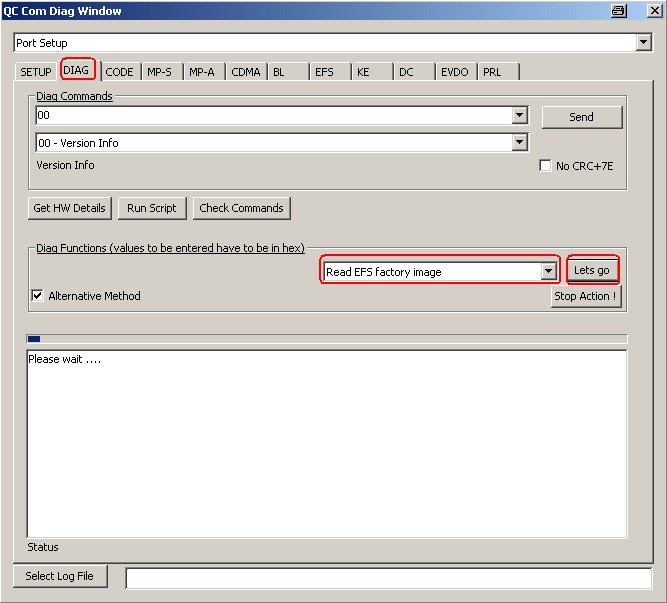Close the QC Com Diag Window
The width and height of the screenshot is (667, 603).
(x=649, y=11)
